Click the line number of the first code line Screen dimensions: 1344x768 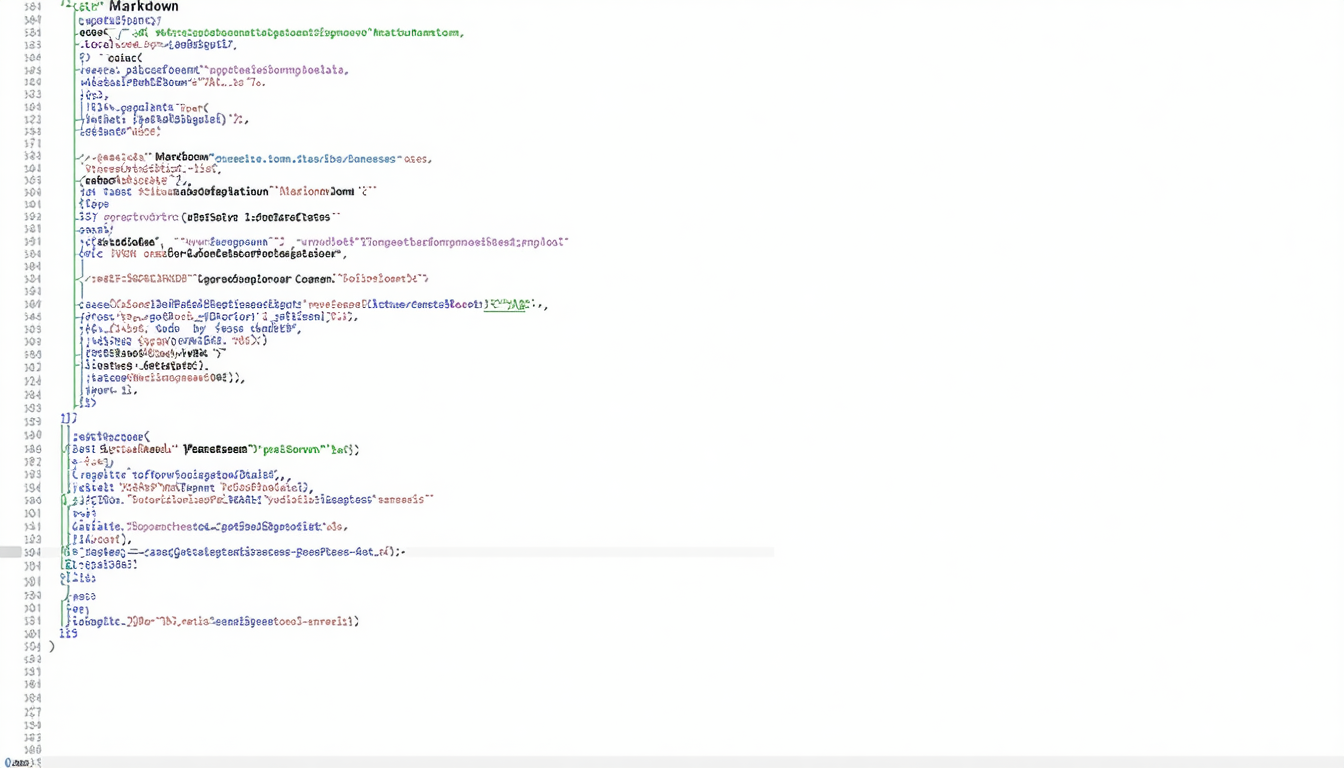(33, 7)
